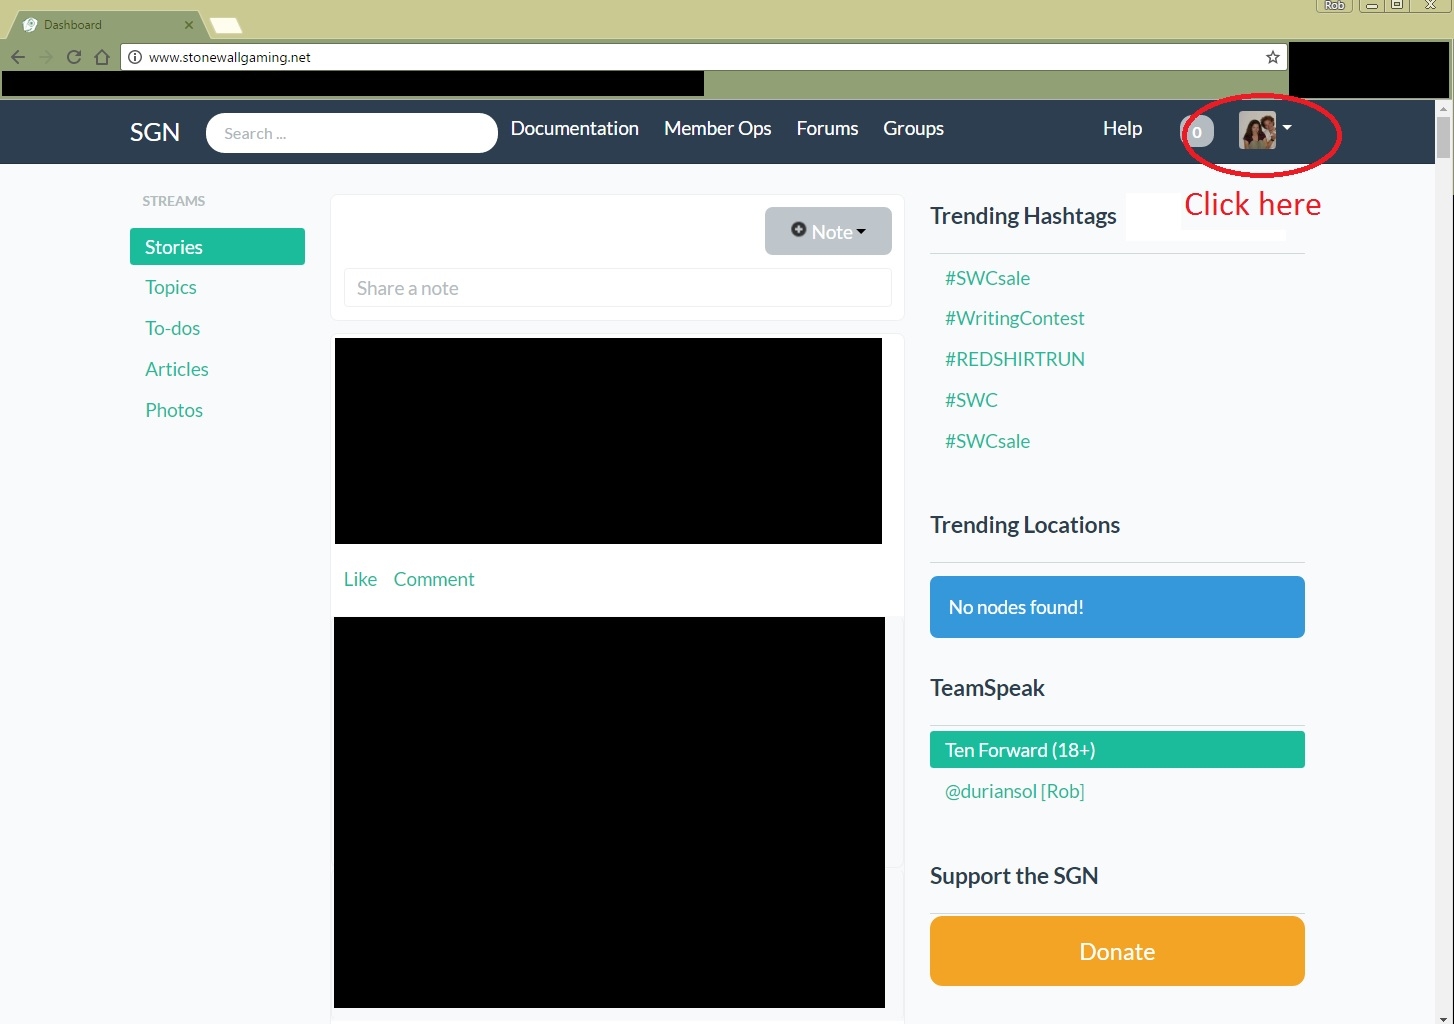Screen dimensions: 1454x1024
Task: Click the No nodes found! notice
Action: click(x=1117, y=607)
